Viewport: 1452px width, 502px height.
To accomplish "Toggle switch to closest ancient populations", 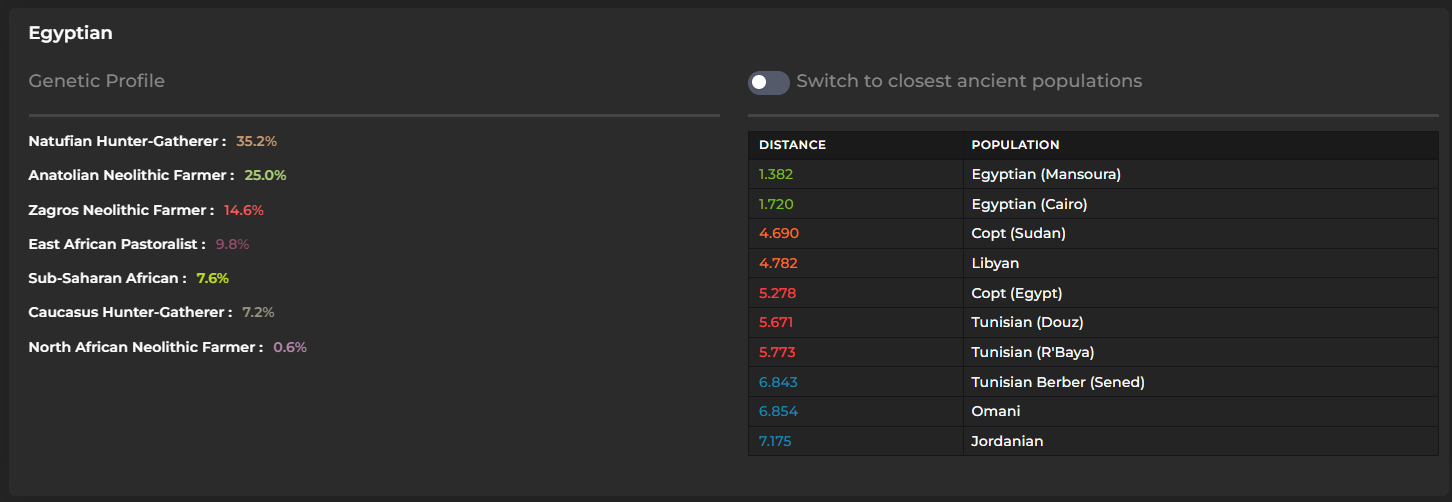I will pyautogui.click(x=768, y=82).
